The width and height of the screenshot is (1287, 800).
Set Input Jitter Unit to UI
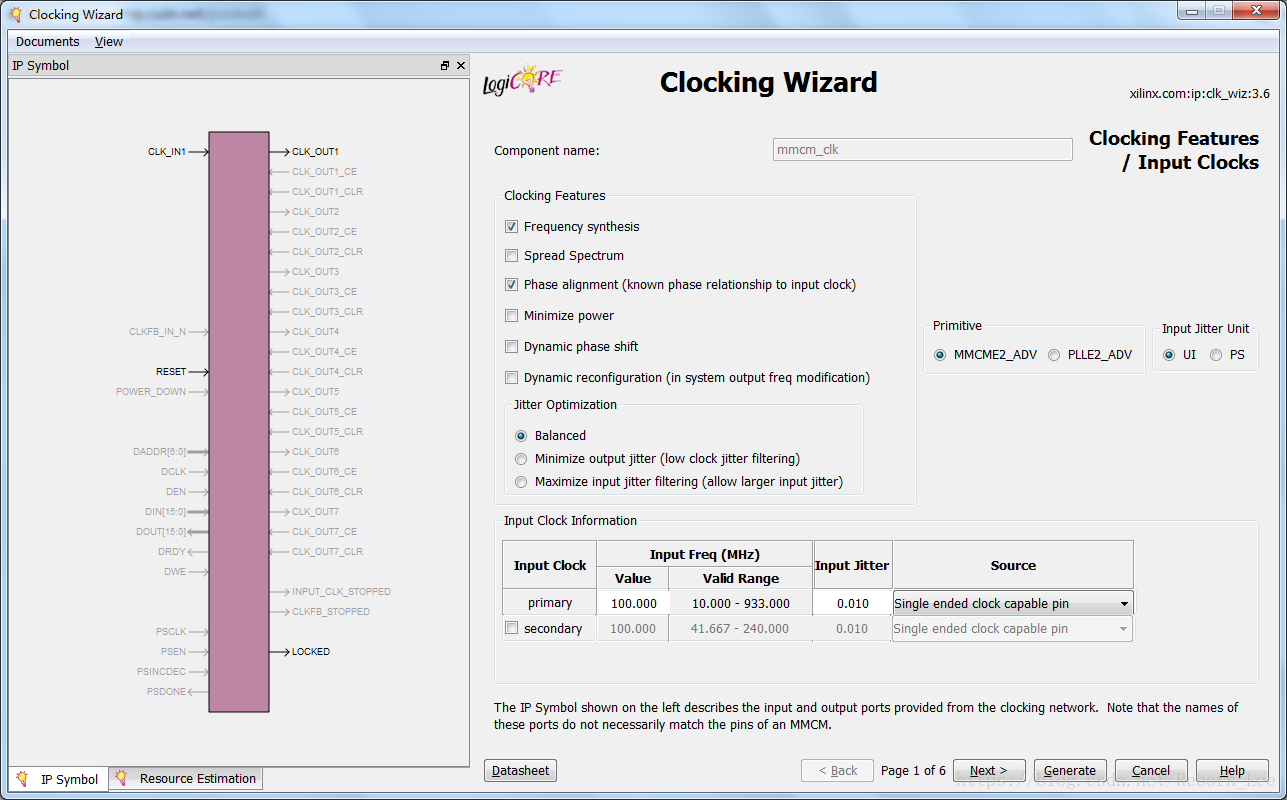[1169, 355]
